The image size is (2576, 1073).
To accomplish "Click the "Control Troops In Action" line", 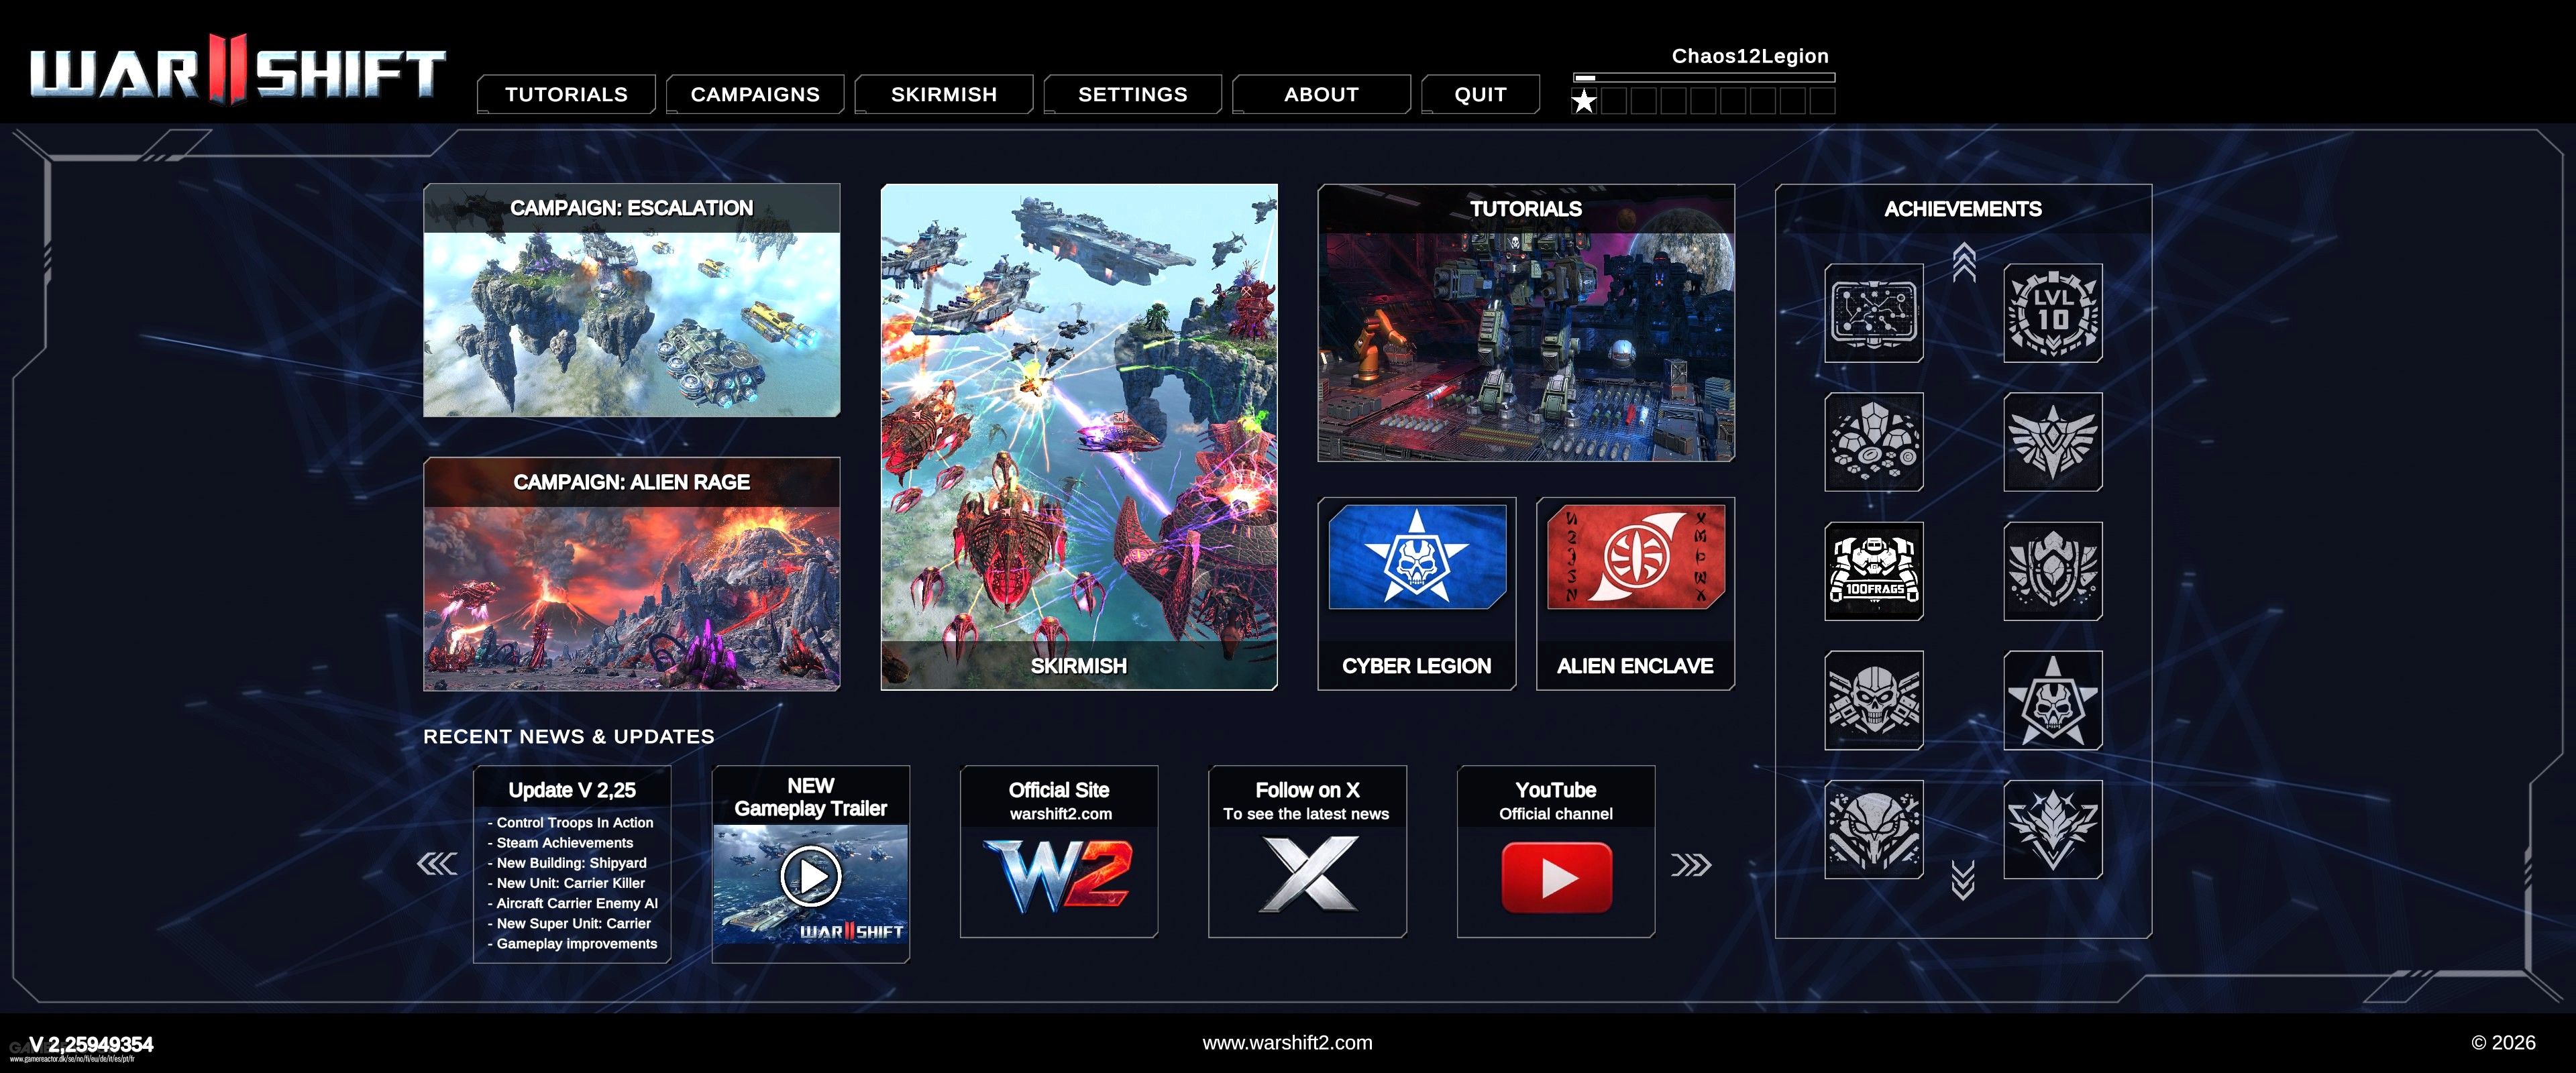I will pyautogui.click(x=570, y=822).
